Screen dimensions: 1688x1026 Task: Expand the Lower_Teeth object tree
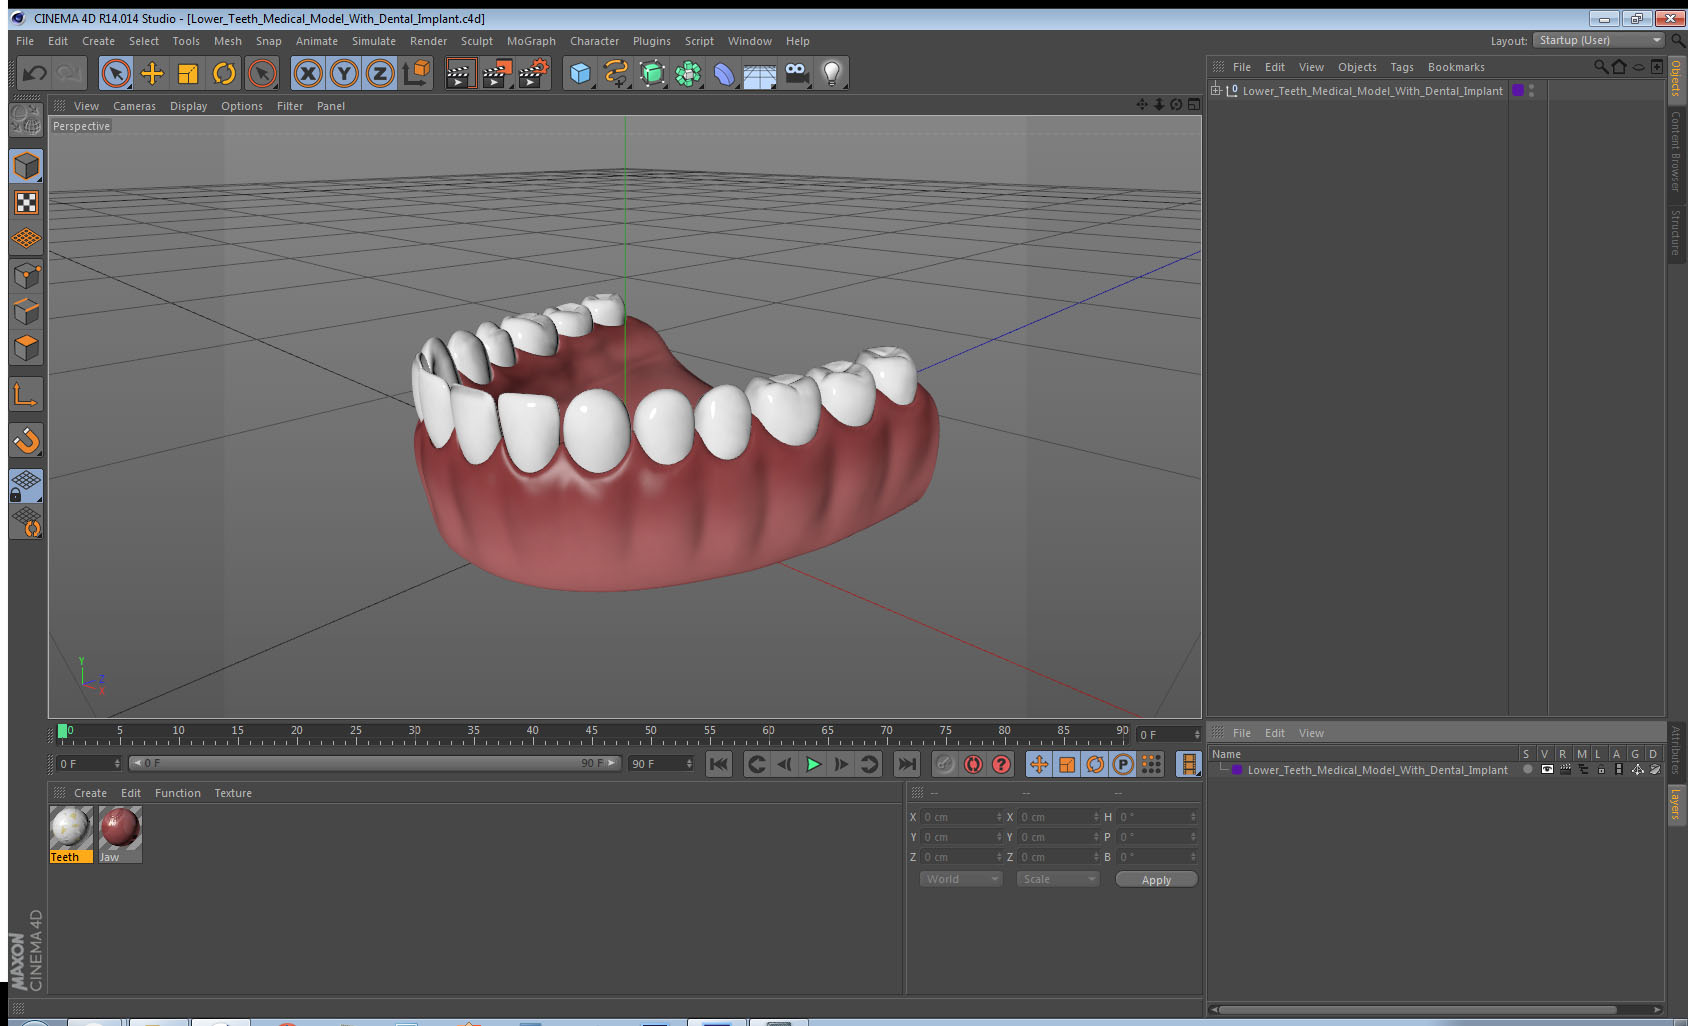pyautogui.click(x=1216, y=90)
